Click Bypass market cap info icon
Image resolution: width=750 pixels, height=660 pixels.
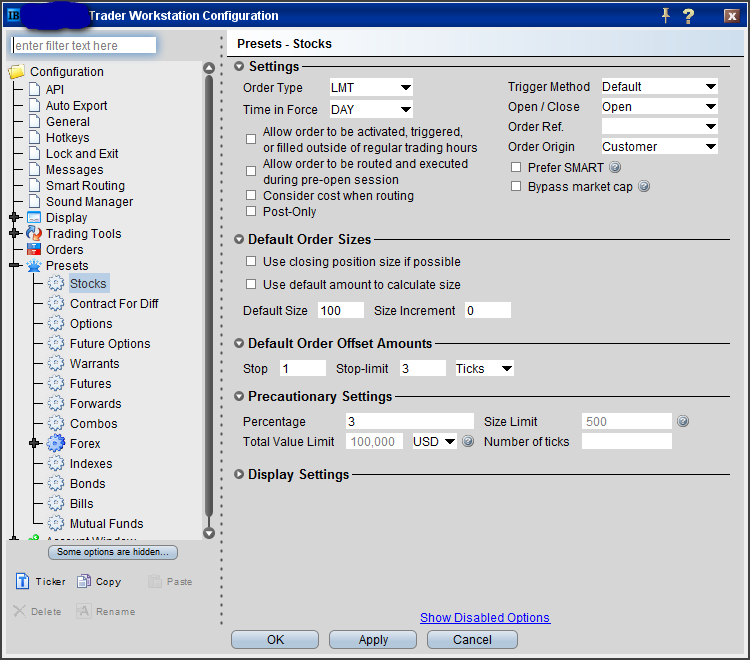[x=644, y=186]
